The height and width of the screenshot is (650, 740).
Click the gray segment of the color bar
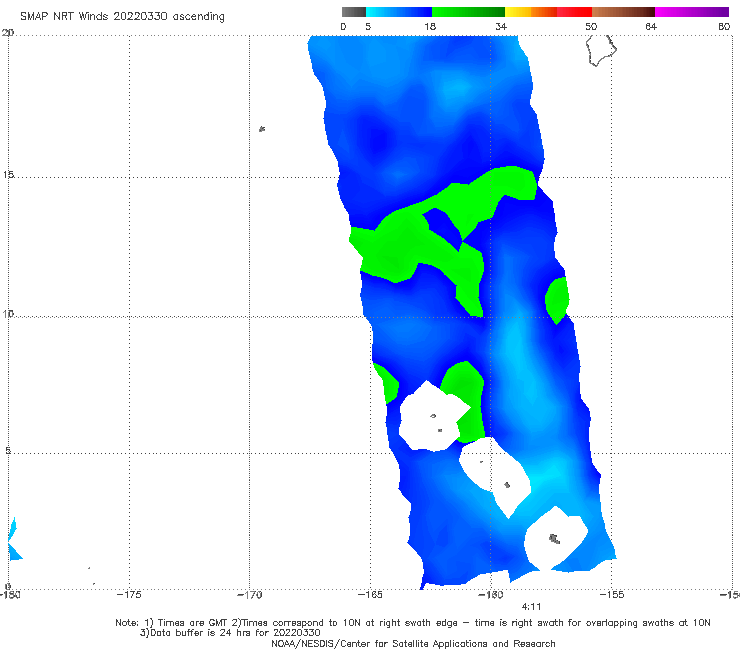[x=354, y=12]
